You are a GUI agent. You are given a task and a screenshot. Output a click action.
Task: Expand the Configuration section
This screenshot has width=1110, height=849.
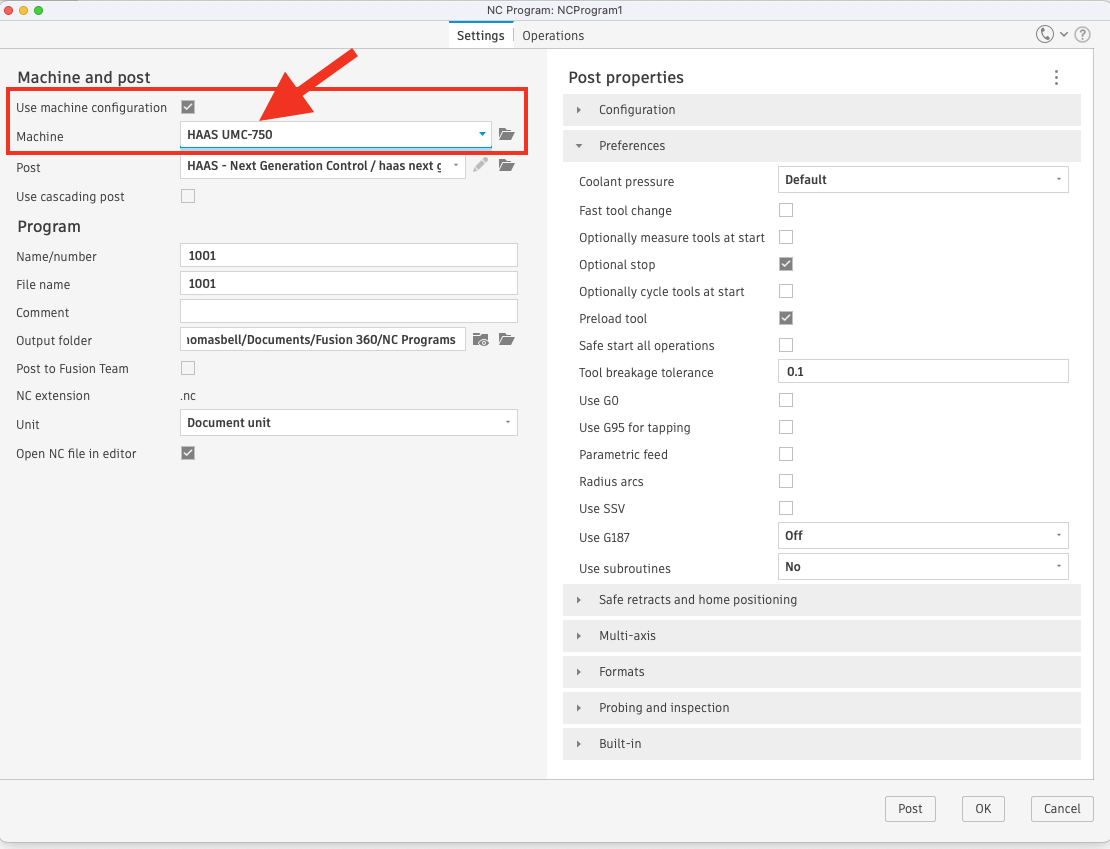pos(821,110)
